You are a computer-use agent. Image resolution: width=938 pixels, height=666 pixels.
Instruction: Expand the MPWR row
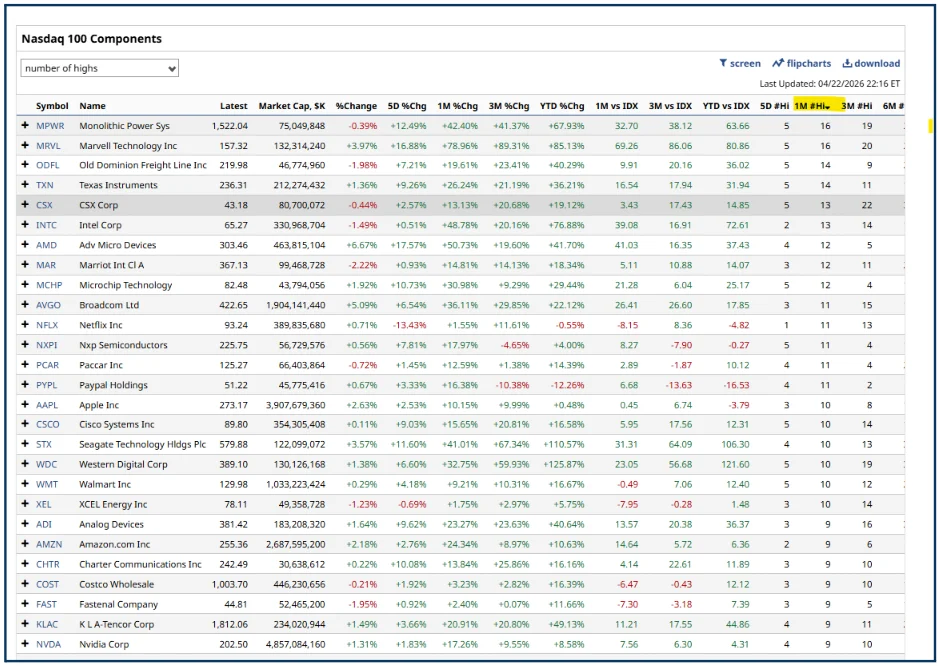coord(25,126)
